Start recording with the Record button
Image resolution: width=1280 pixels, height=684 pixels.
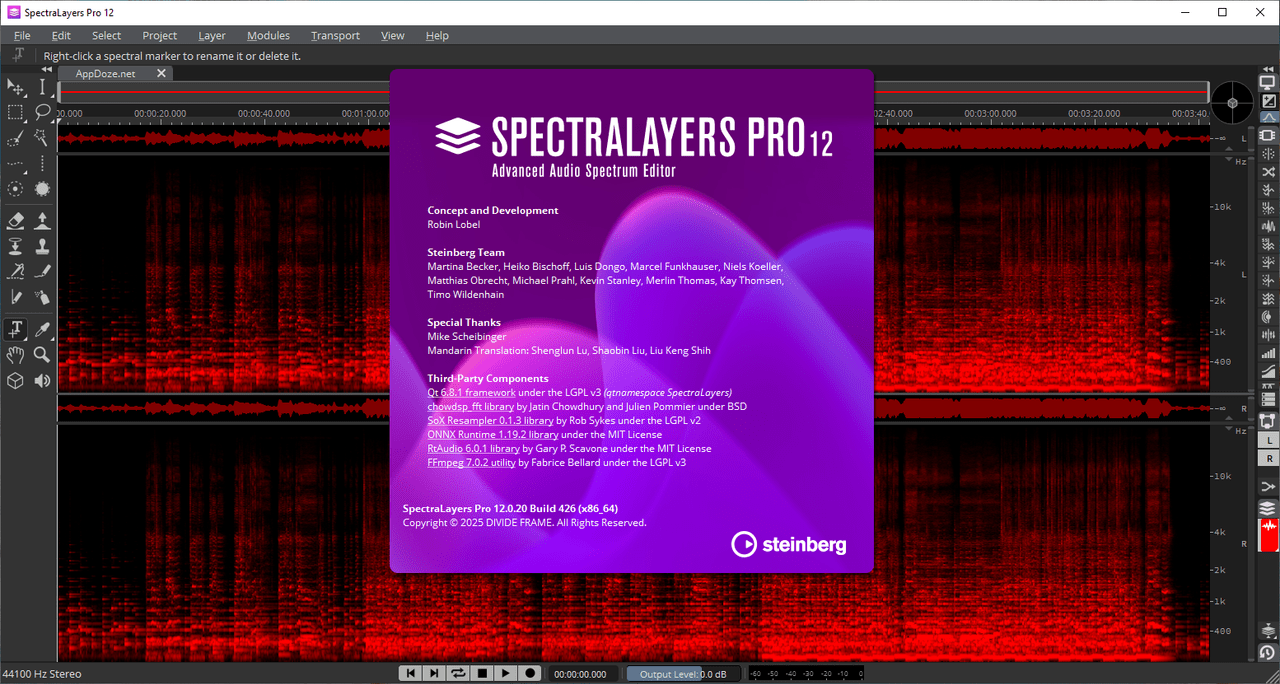(x=530, y=674)
